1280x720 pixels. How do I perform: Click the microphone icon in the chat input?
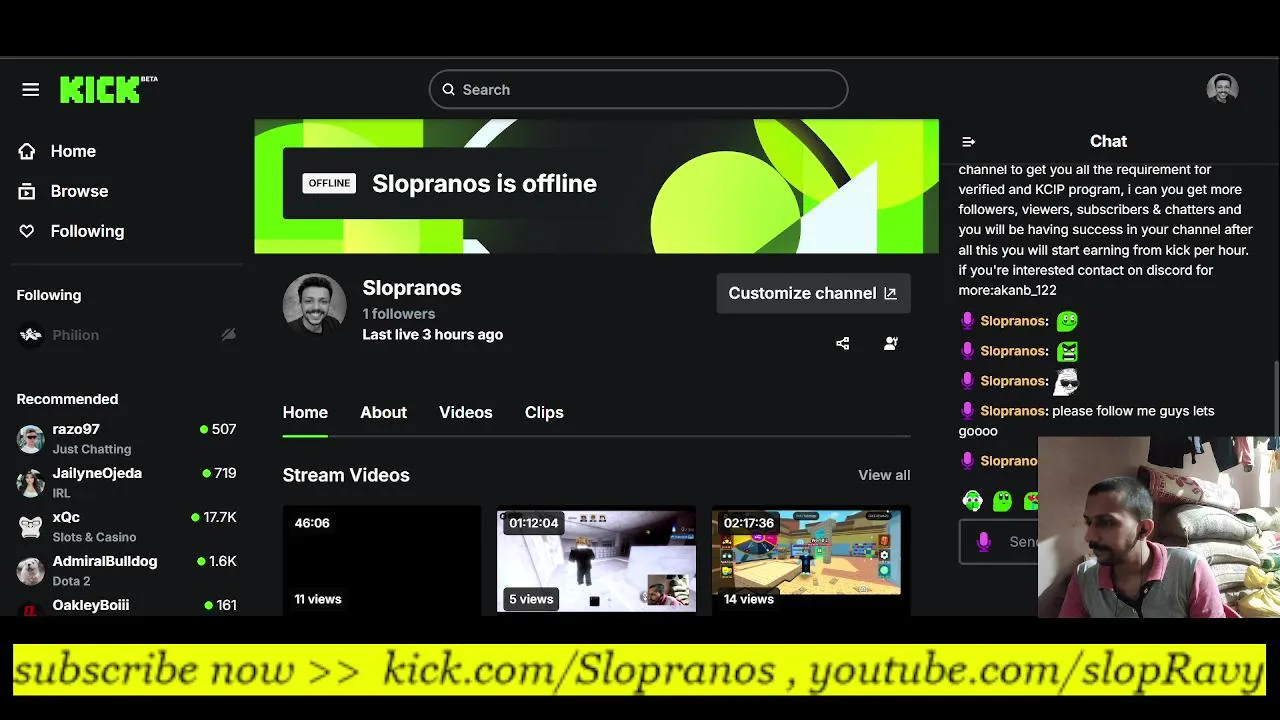984,542
